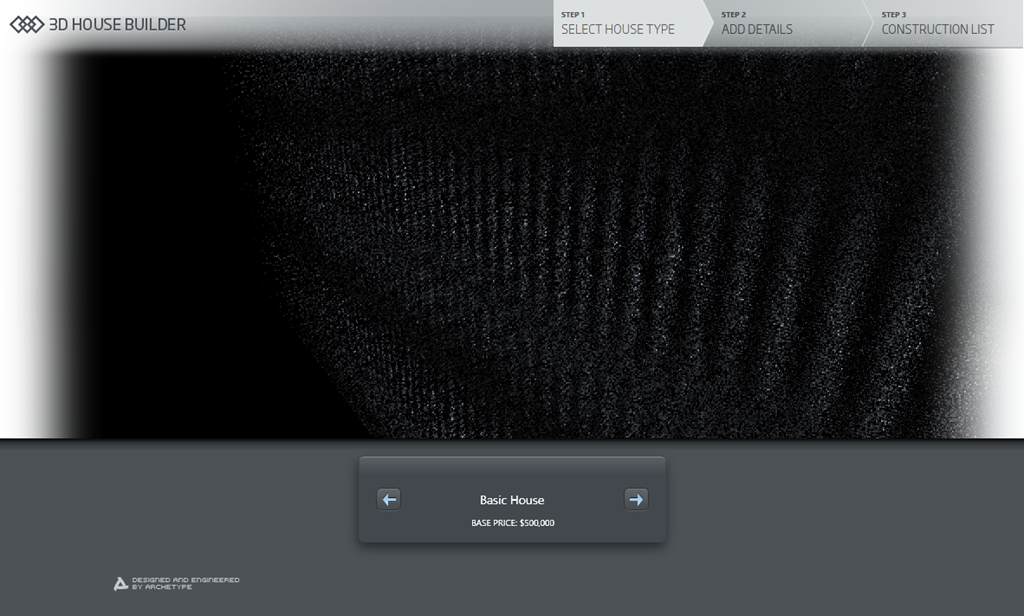Click the Step 3 number label
The width and height of the screenshot is (1024, 616).
(x=893, y=15)
